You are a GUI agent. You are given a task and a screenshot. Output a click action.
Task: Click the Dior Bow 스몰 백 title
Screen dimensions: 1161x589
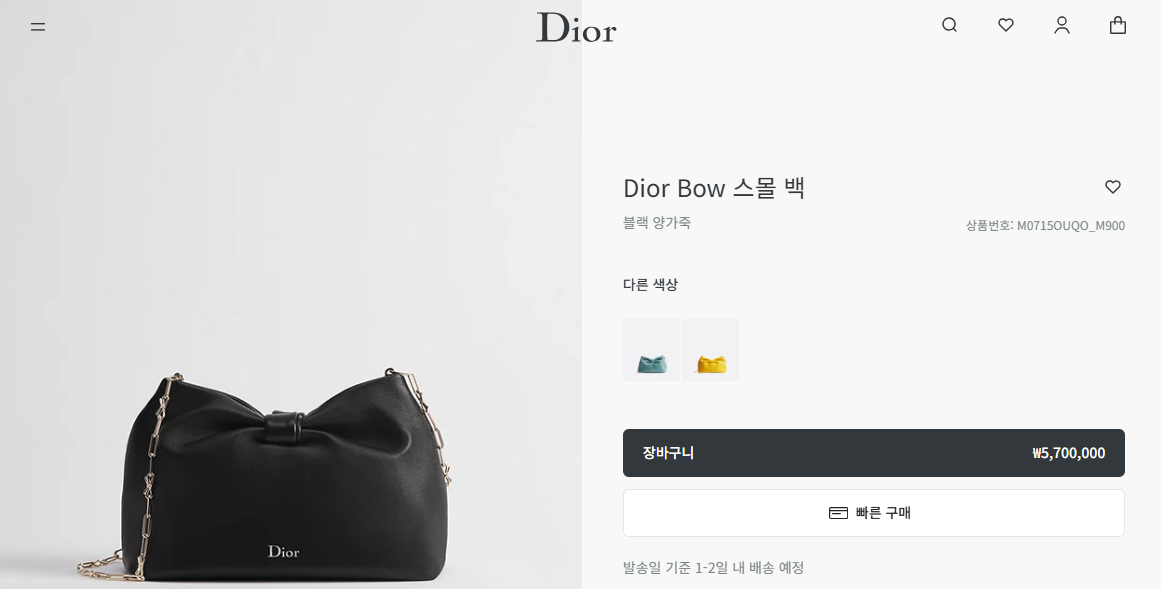click(714, 188)
